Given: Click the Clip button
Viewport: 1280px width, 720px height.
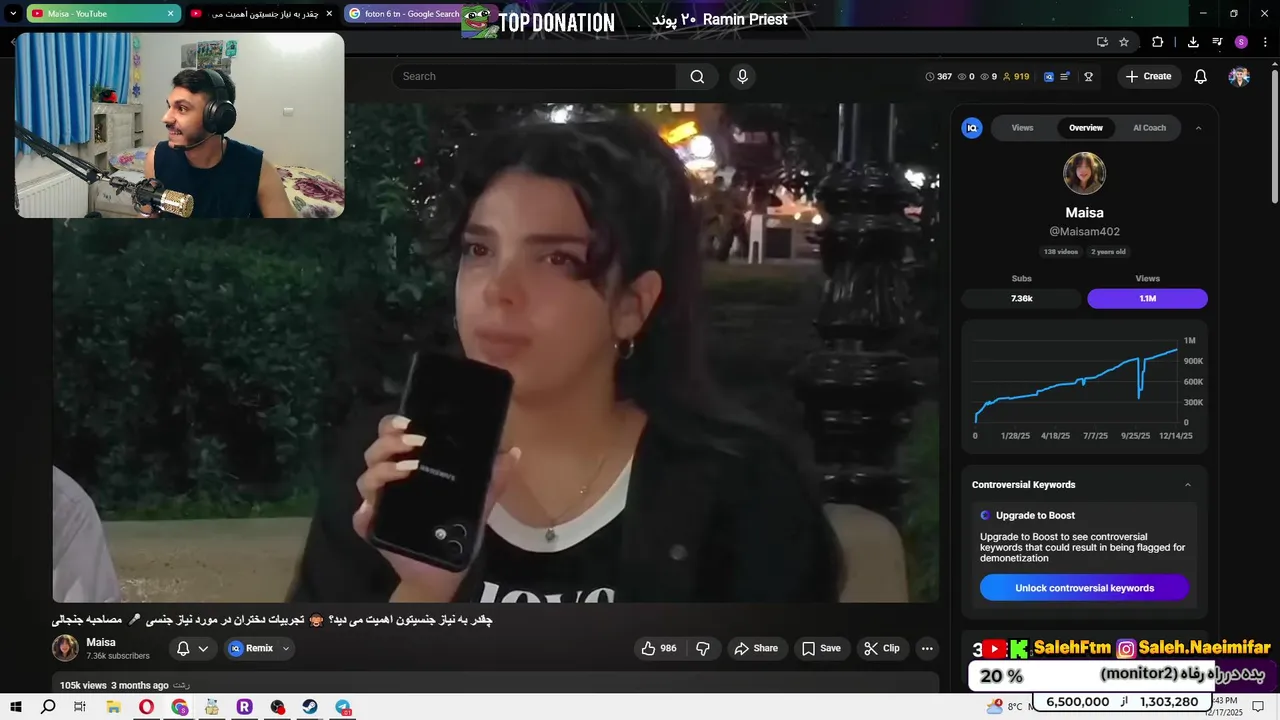Looking at the screenshot, I should pyautogui.click(x=882, y=648).
